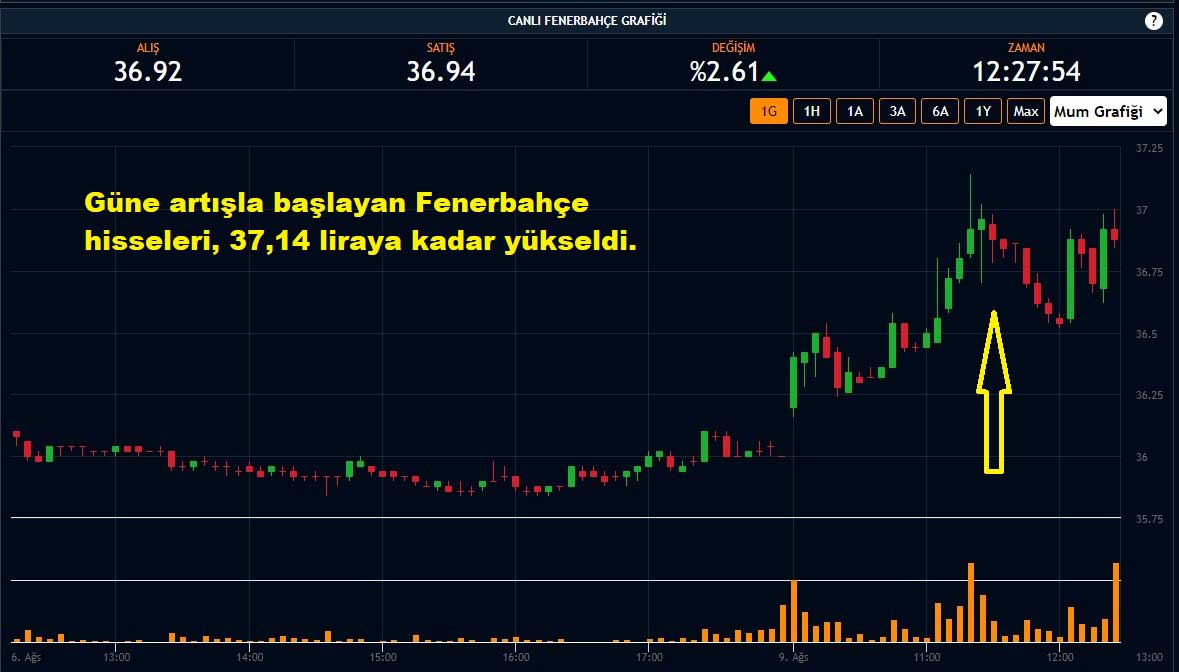The image size is (1179, 672).
Task: Click the tall green opening candle on 9. Ağs
Action: [x=793, y=383]
